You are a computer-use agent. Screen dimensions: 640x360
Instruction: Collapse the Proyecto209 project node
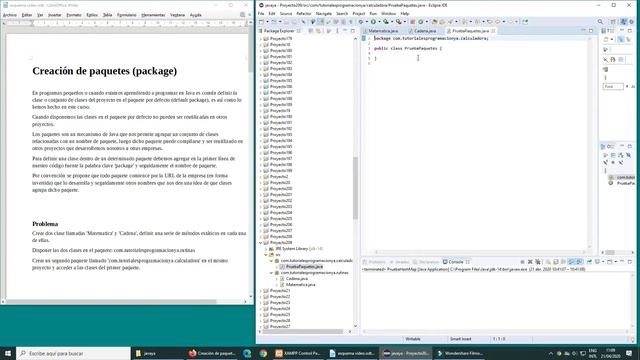coord(261,242)
